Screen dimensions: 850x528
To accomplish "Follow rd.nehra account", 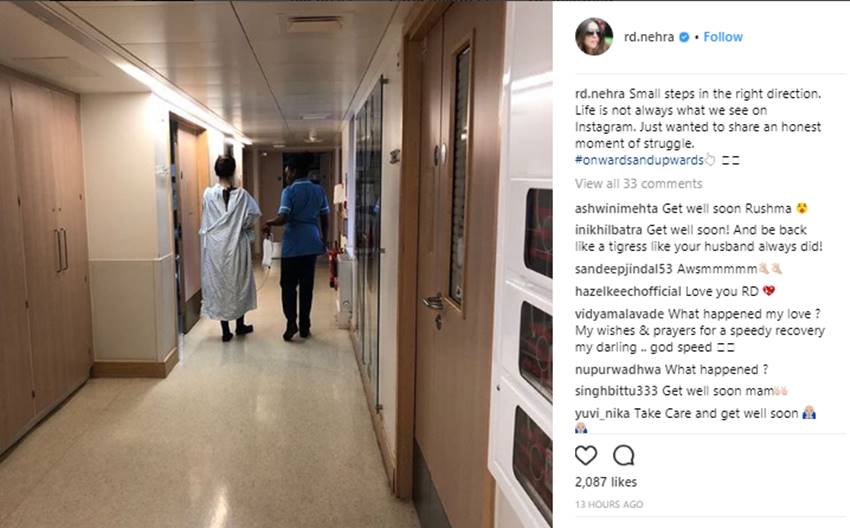I will [723, 37].
